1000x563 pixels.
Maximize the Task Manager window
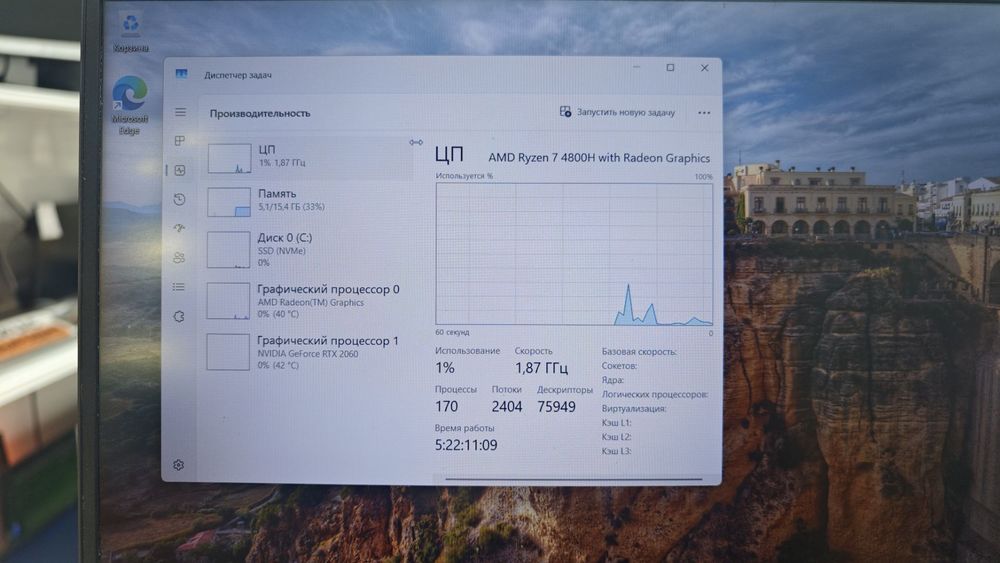670,68
